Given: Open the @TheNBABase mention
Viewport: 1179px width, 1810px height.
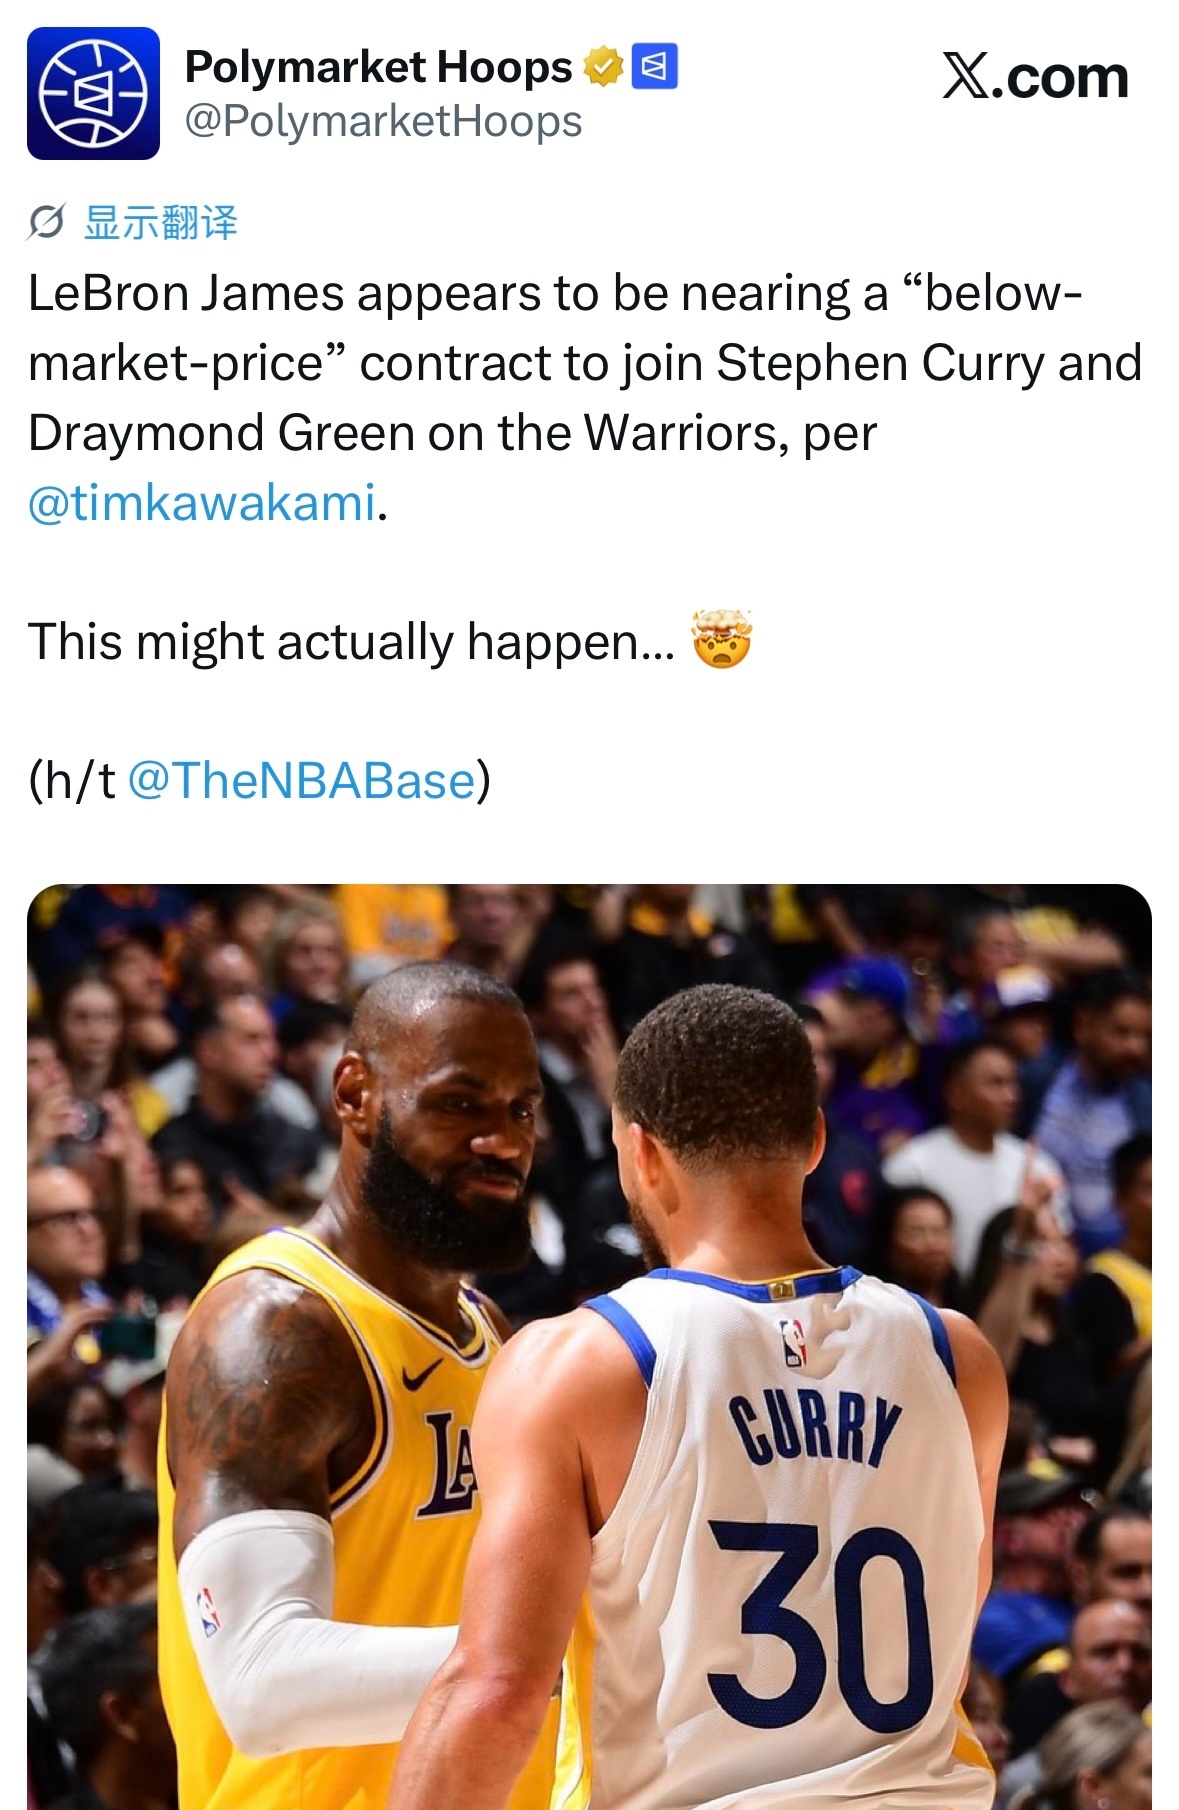Looking at the screenshot, I should coord(301,780).
